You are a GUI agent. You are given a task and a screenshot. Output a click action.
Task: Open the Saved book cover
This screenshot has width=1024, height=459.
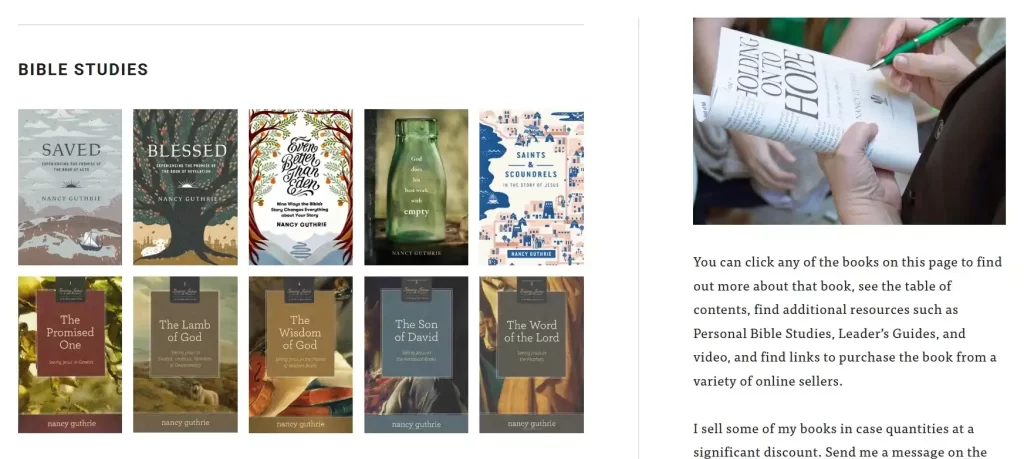(x=70, y=187)
